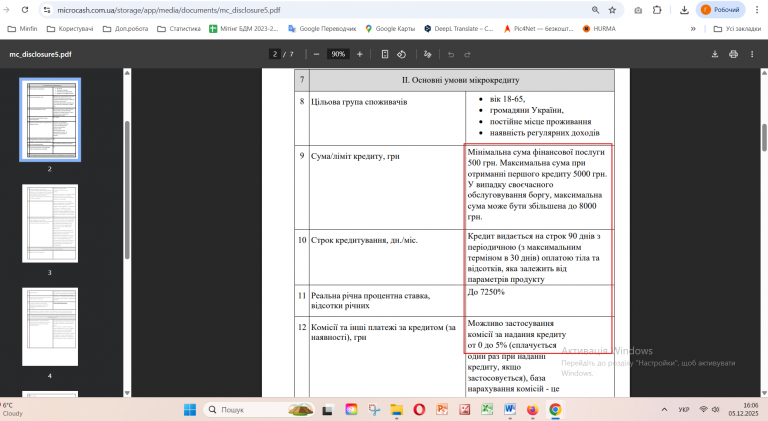Reload the page with the refresh icon

25,10
